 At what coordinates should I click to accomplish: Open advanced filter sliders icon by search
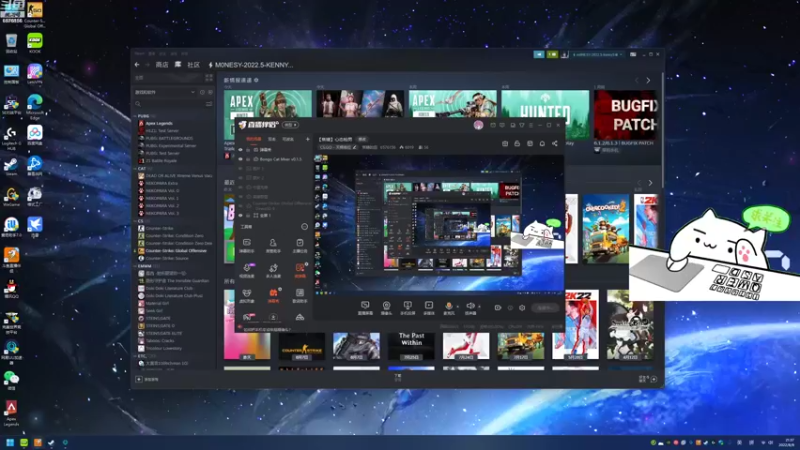[209, 104]
